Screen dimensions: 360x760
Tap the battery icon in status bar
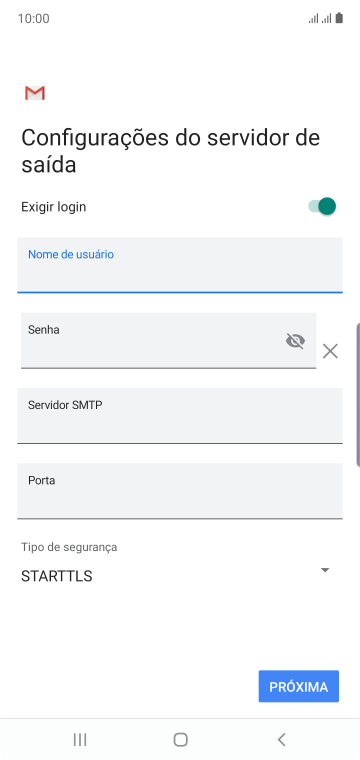coord(339,18)
